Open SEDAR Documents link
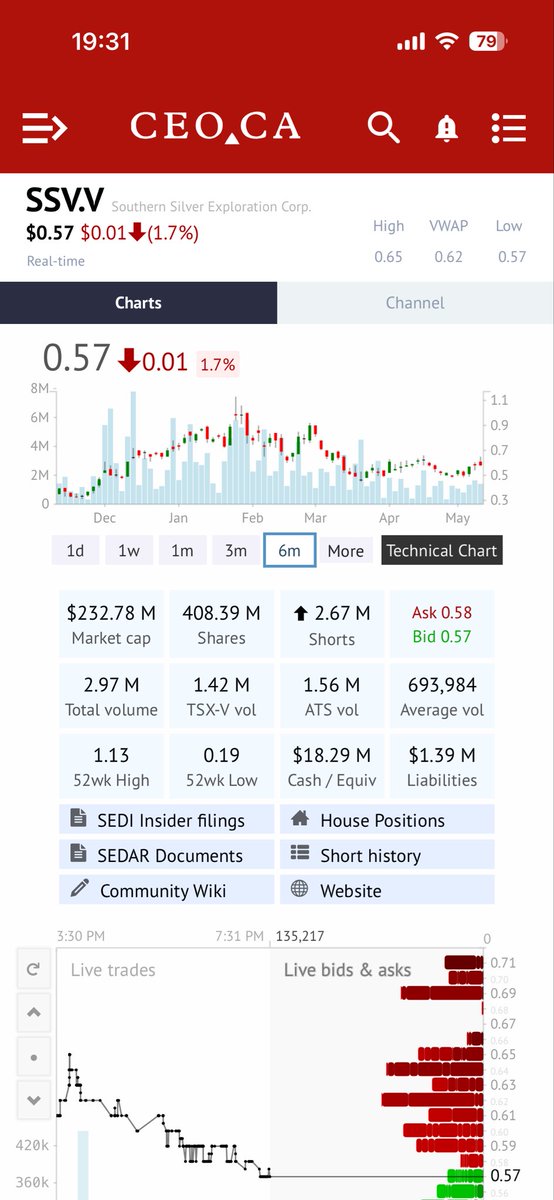The width and height of the screenshot is (554, 1200). [167, 855]
